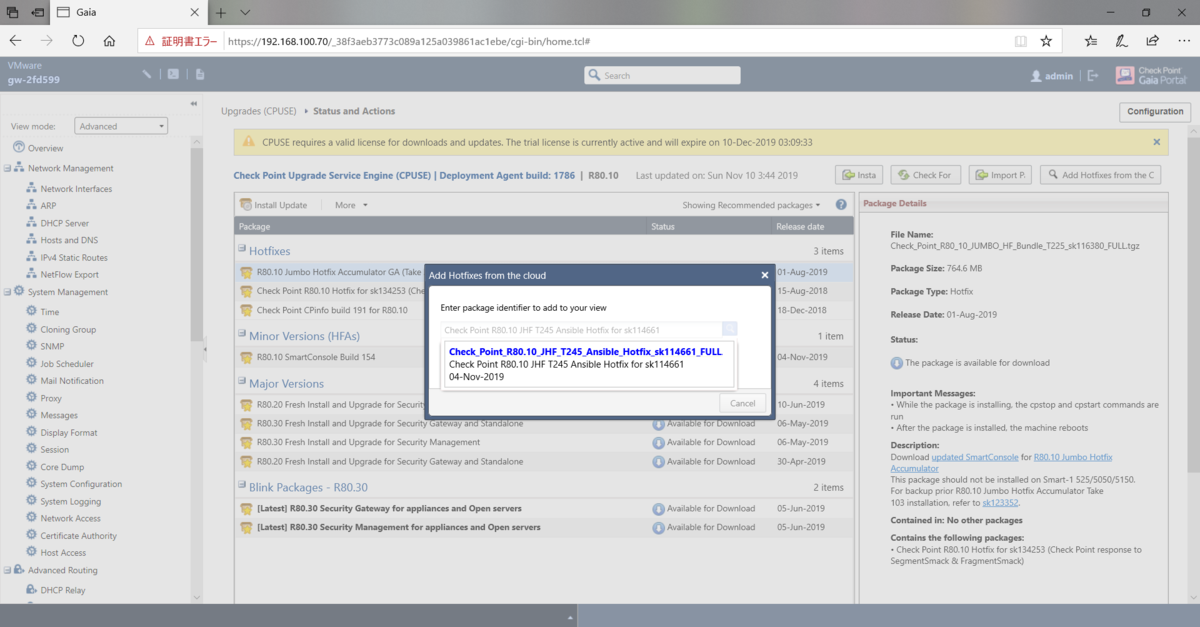The height and width of the screenshot is (627, 1200).
Task: Select Check_Point_R80.10_JHF_T245_Ansible_Hotfix suggestion
Action: coord(589,365)
